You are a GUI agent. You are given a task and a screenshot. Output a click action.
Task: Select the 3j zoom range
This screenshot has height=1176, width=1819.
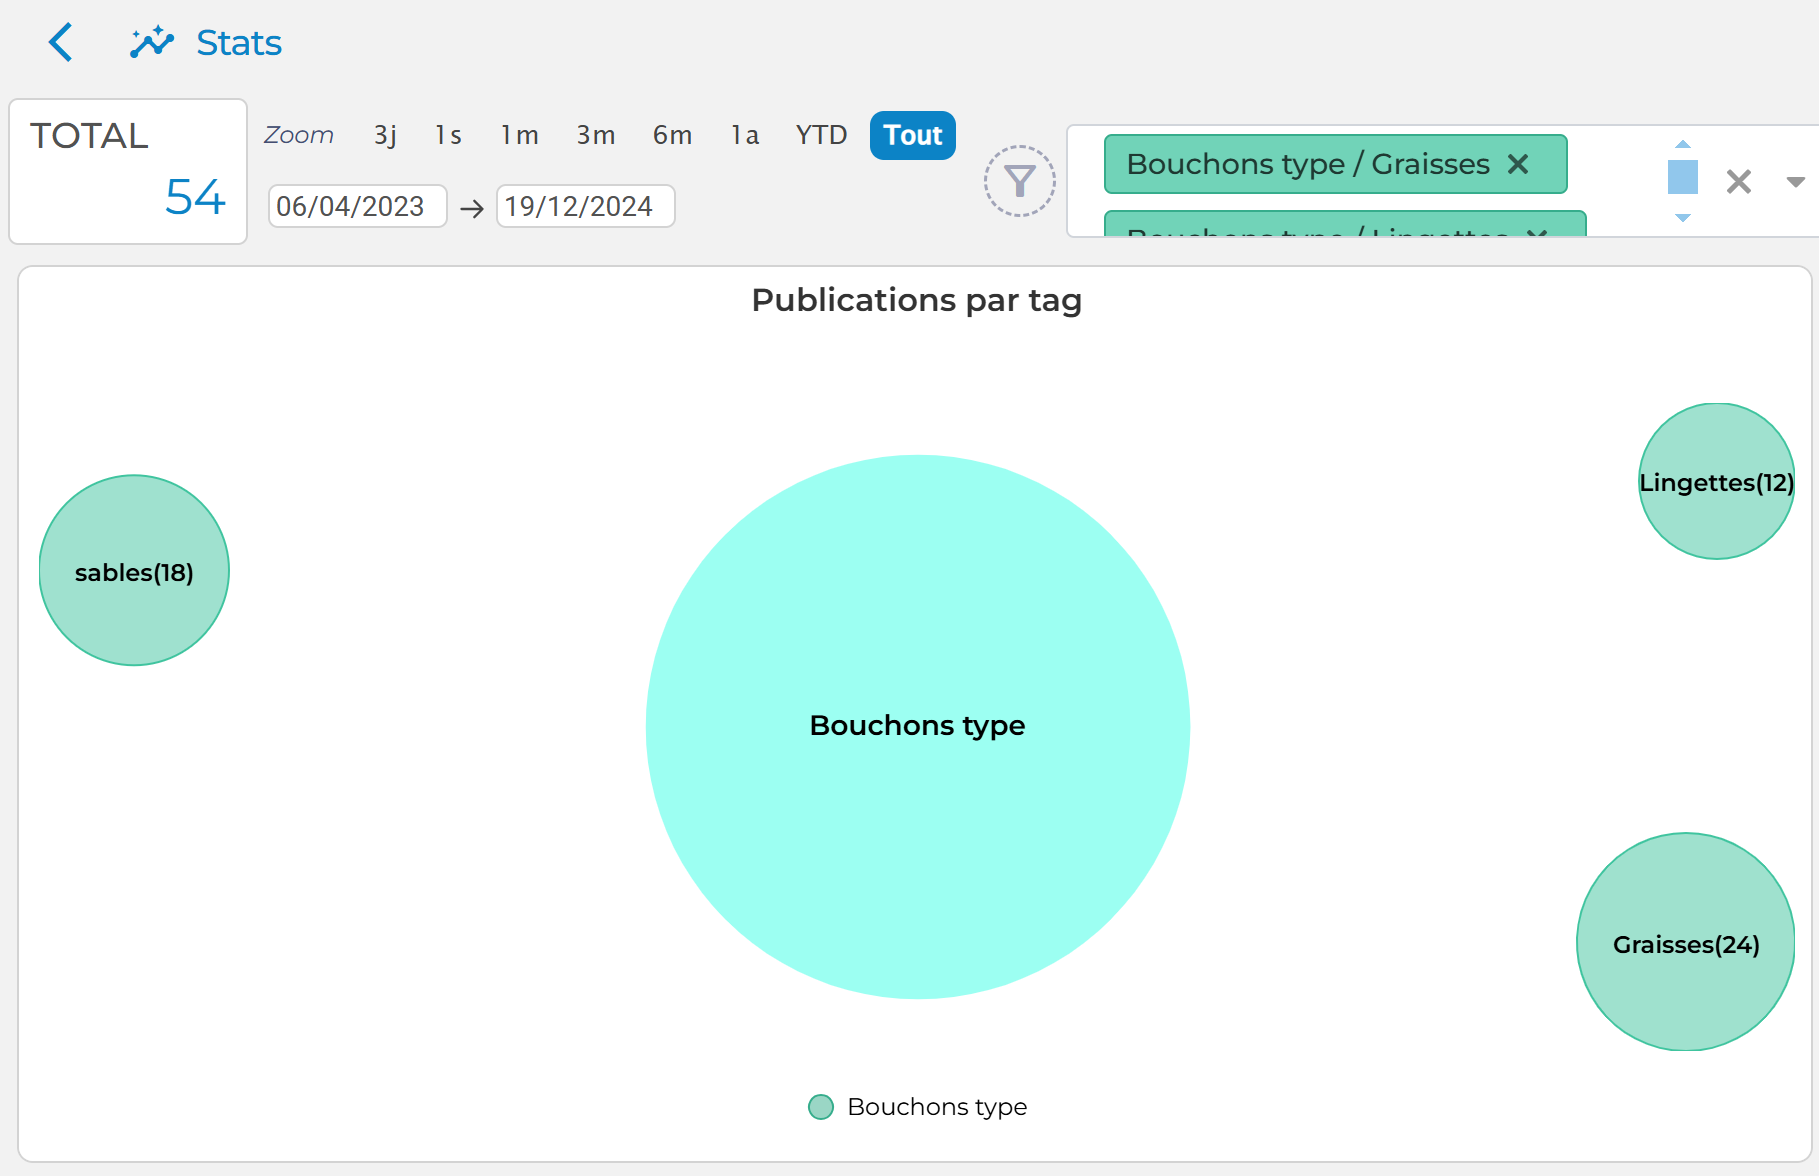[385, 135]
